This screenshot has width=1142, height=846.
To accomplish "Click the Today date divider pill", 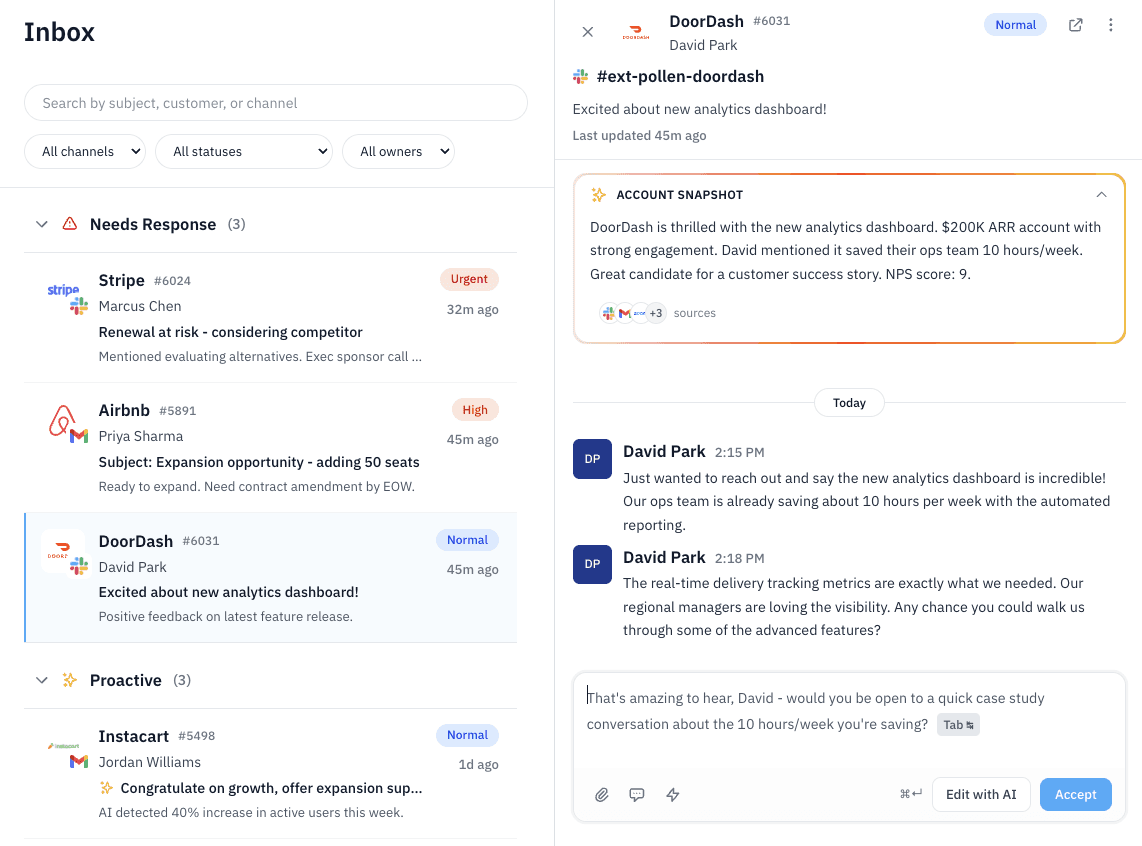I will tap(849, 403).
